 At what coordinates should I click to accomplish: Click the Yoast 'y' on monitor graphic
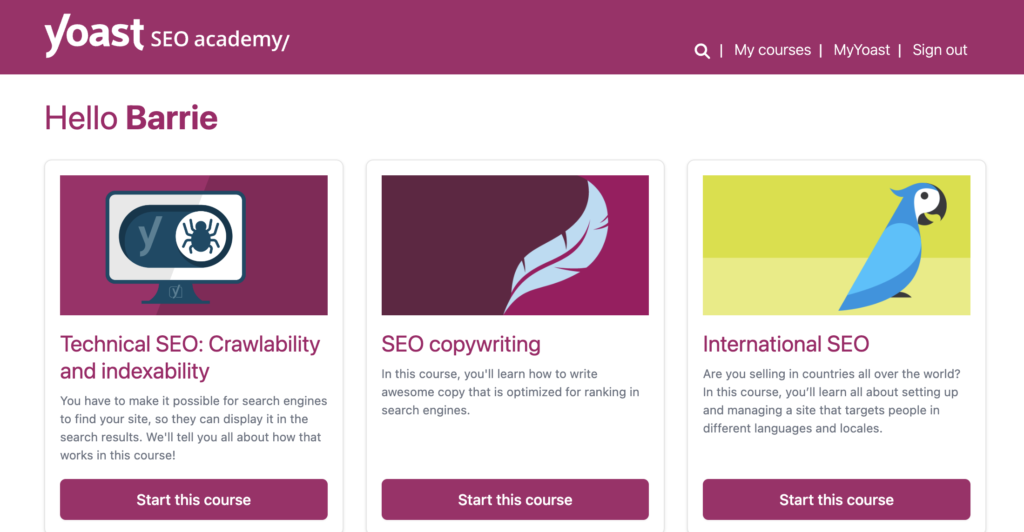(x=152, y=237)
